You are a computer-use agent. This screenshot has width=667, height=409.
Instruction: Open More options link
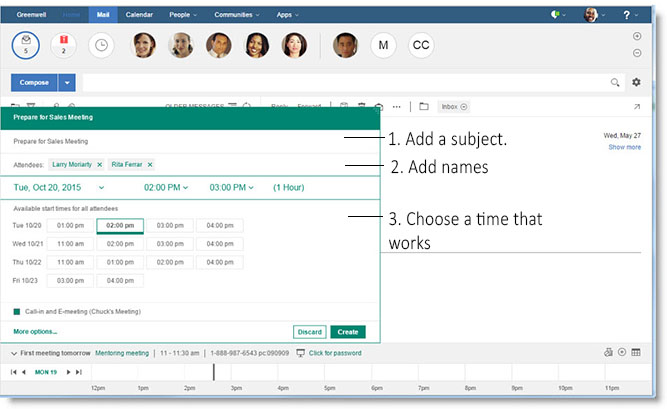point(35,332)
